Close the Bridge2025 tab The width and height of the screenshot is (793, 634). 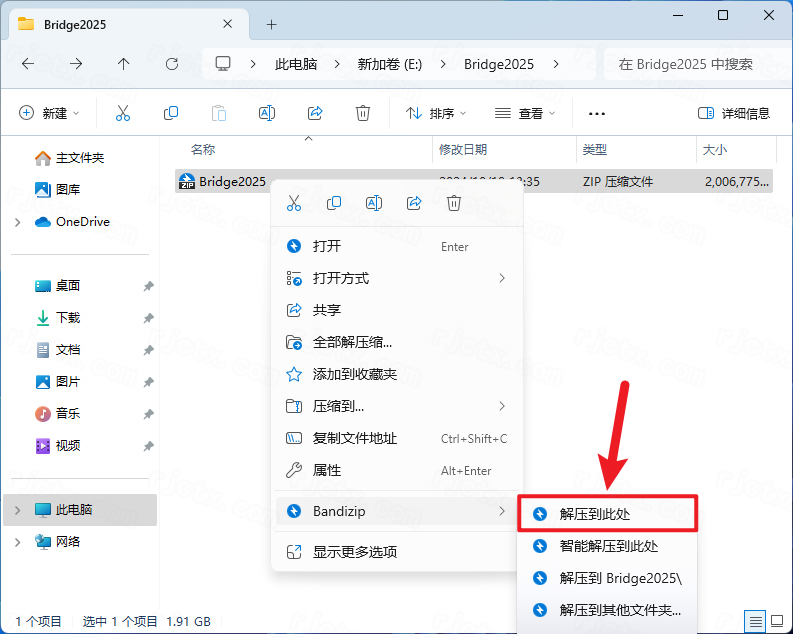(228, 24)
